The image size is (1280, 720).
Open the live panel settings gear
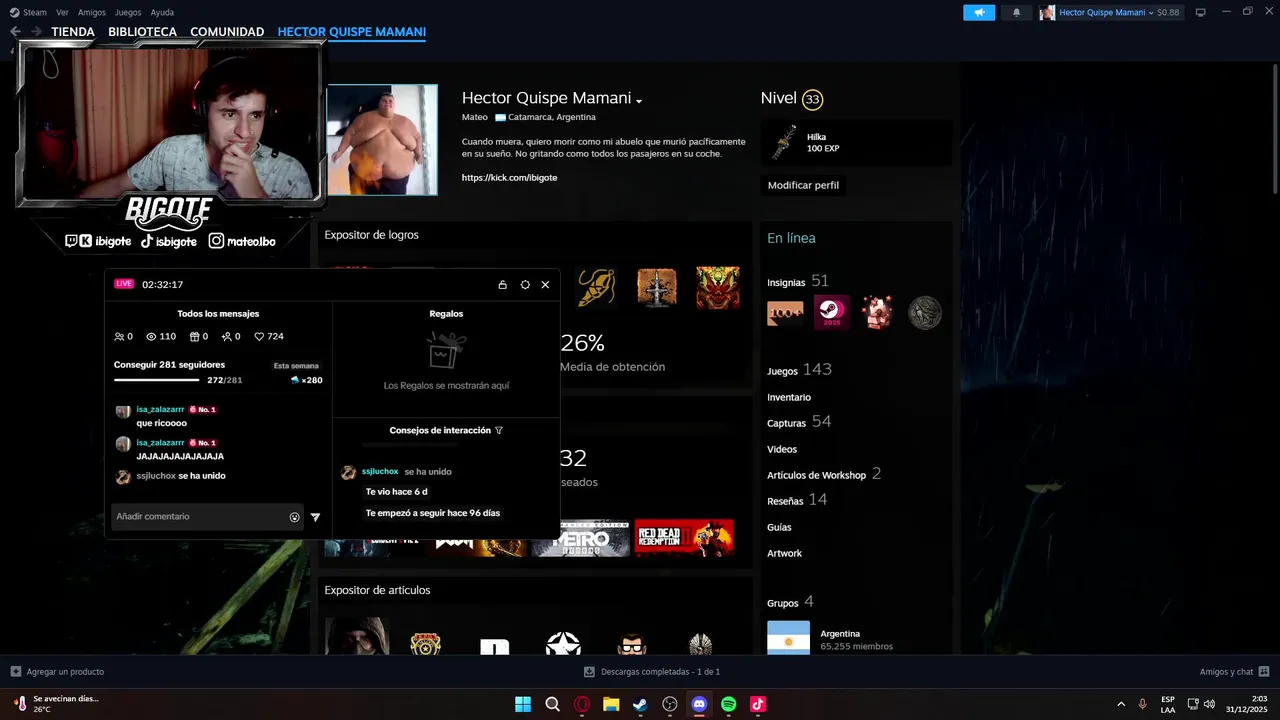(525, 285)
